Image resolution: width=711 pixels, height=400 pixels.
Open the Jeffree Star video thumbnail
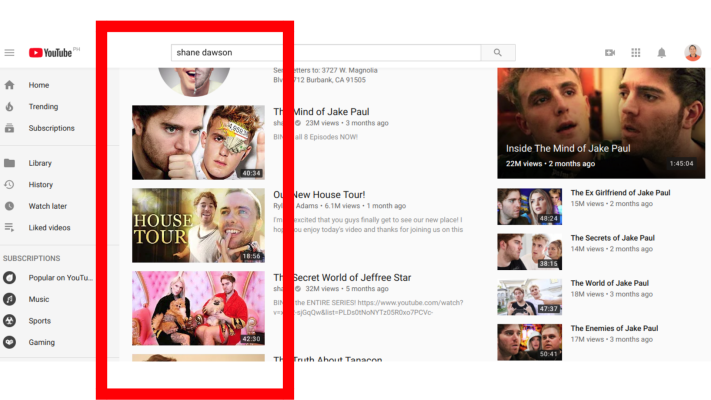198,308
